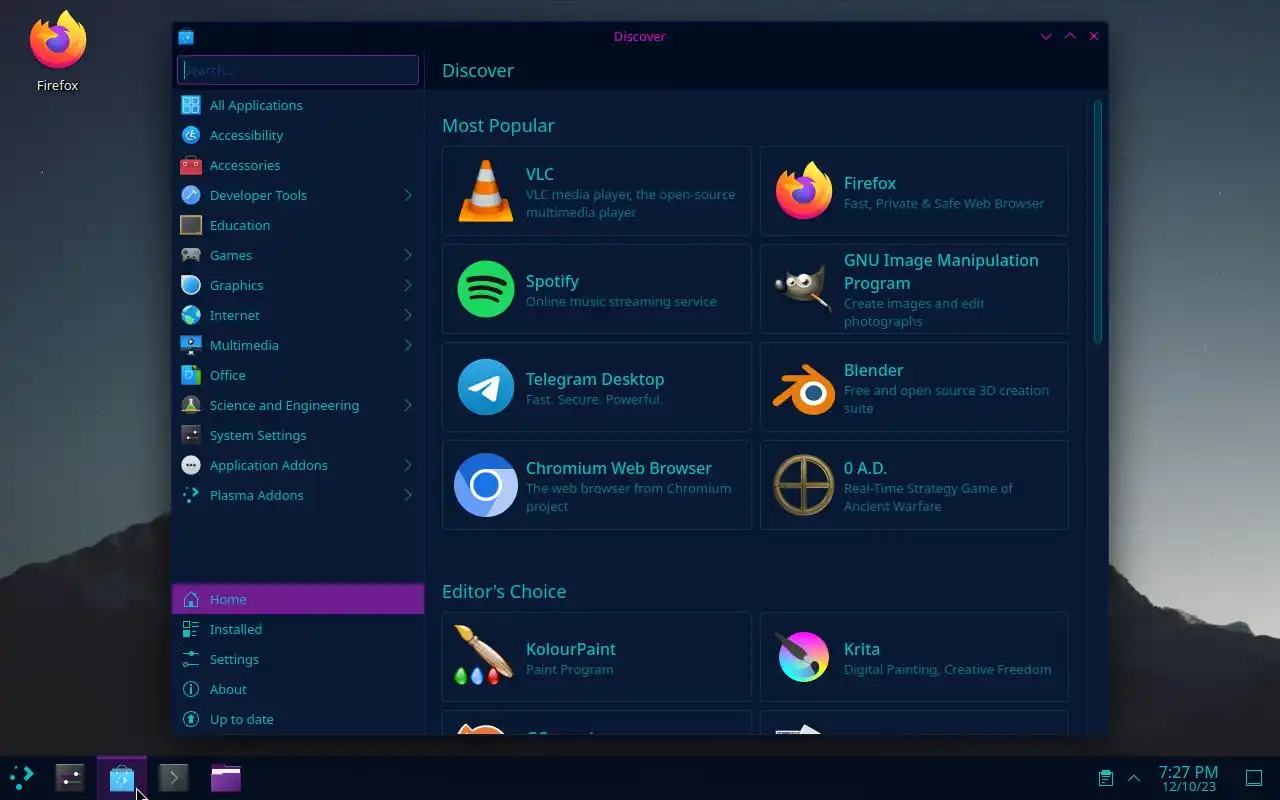Click the Education category label
This screenshot has height=800, width=1280.
coord(240,225)
